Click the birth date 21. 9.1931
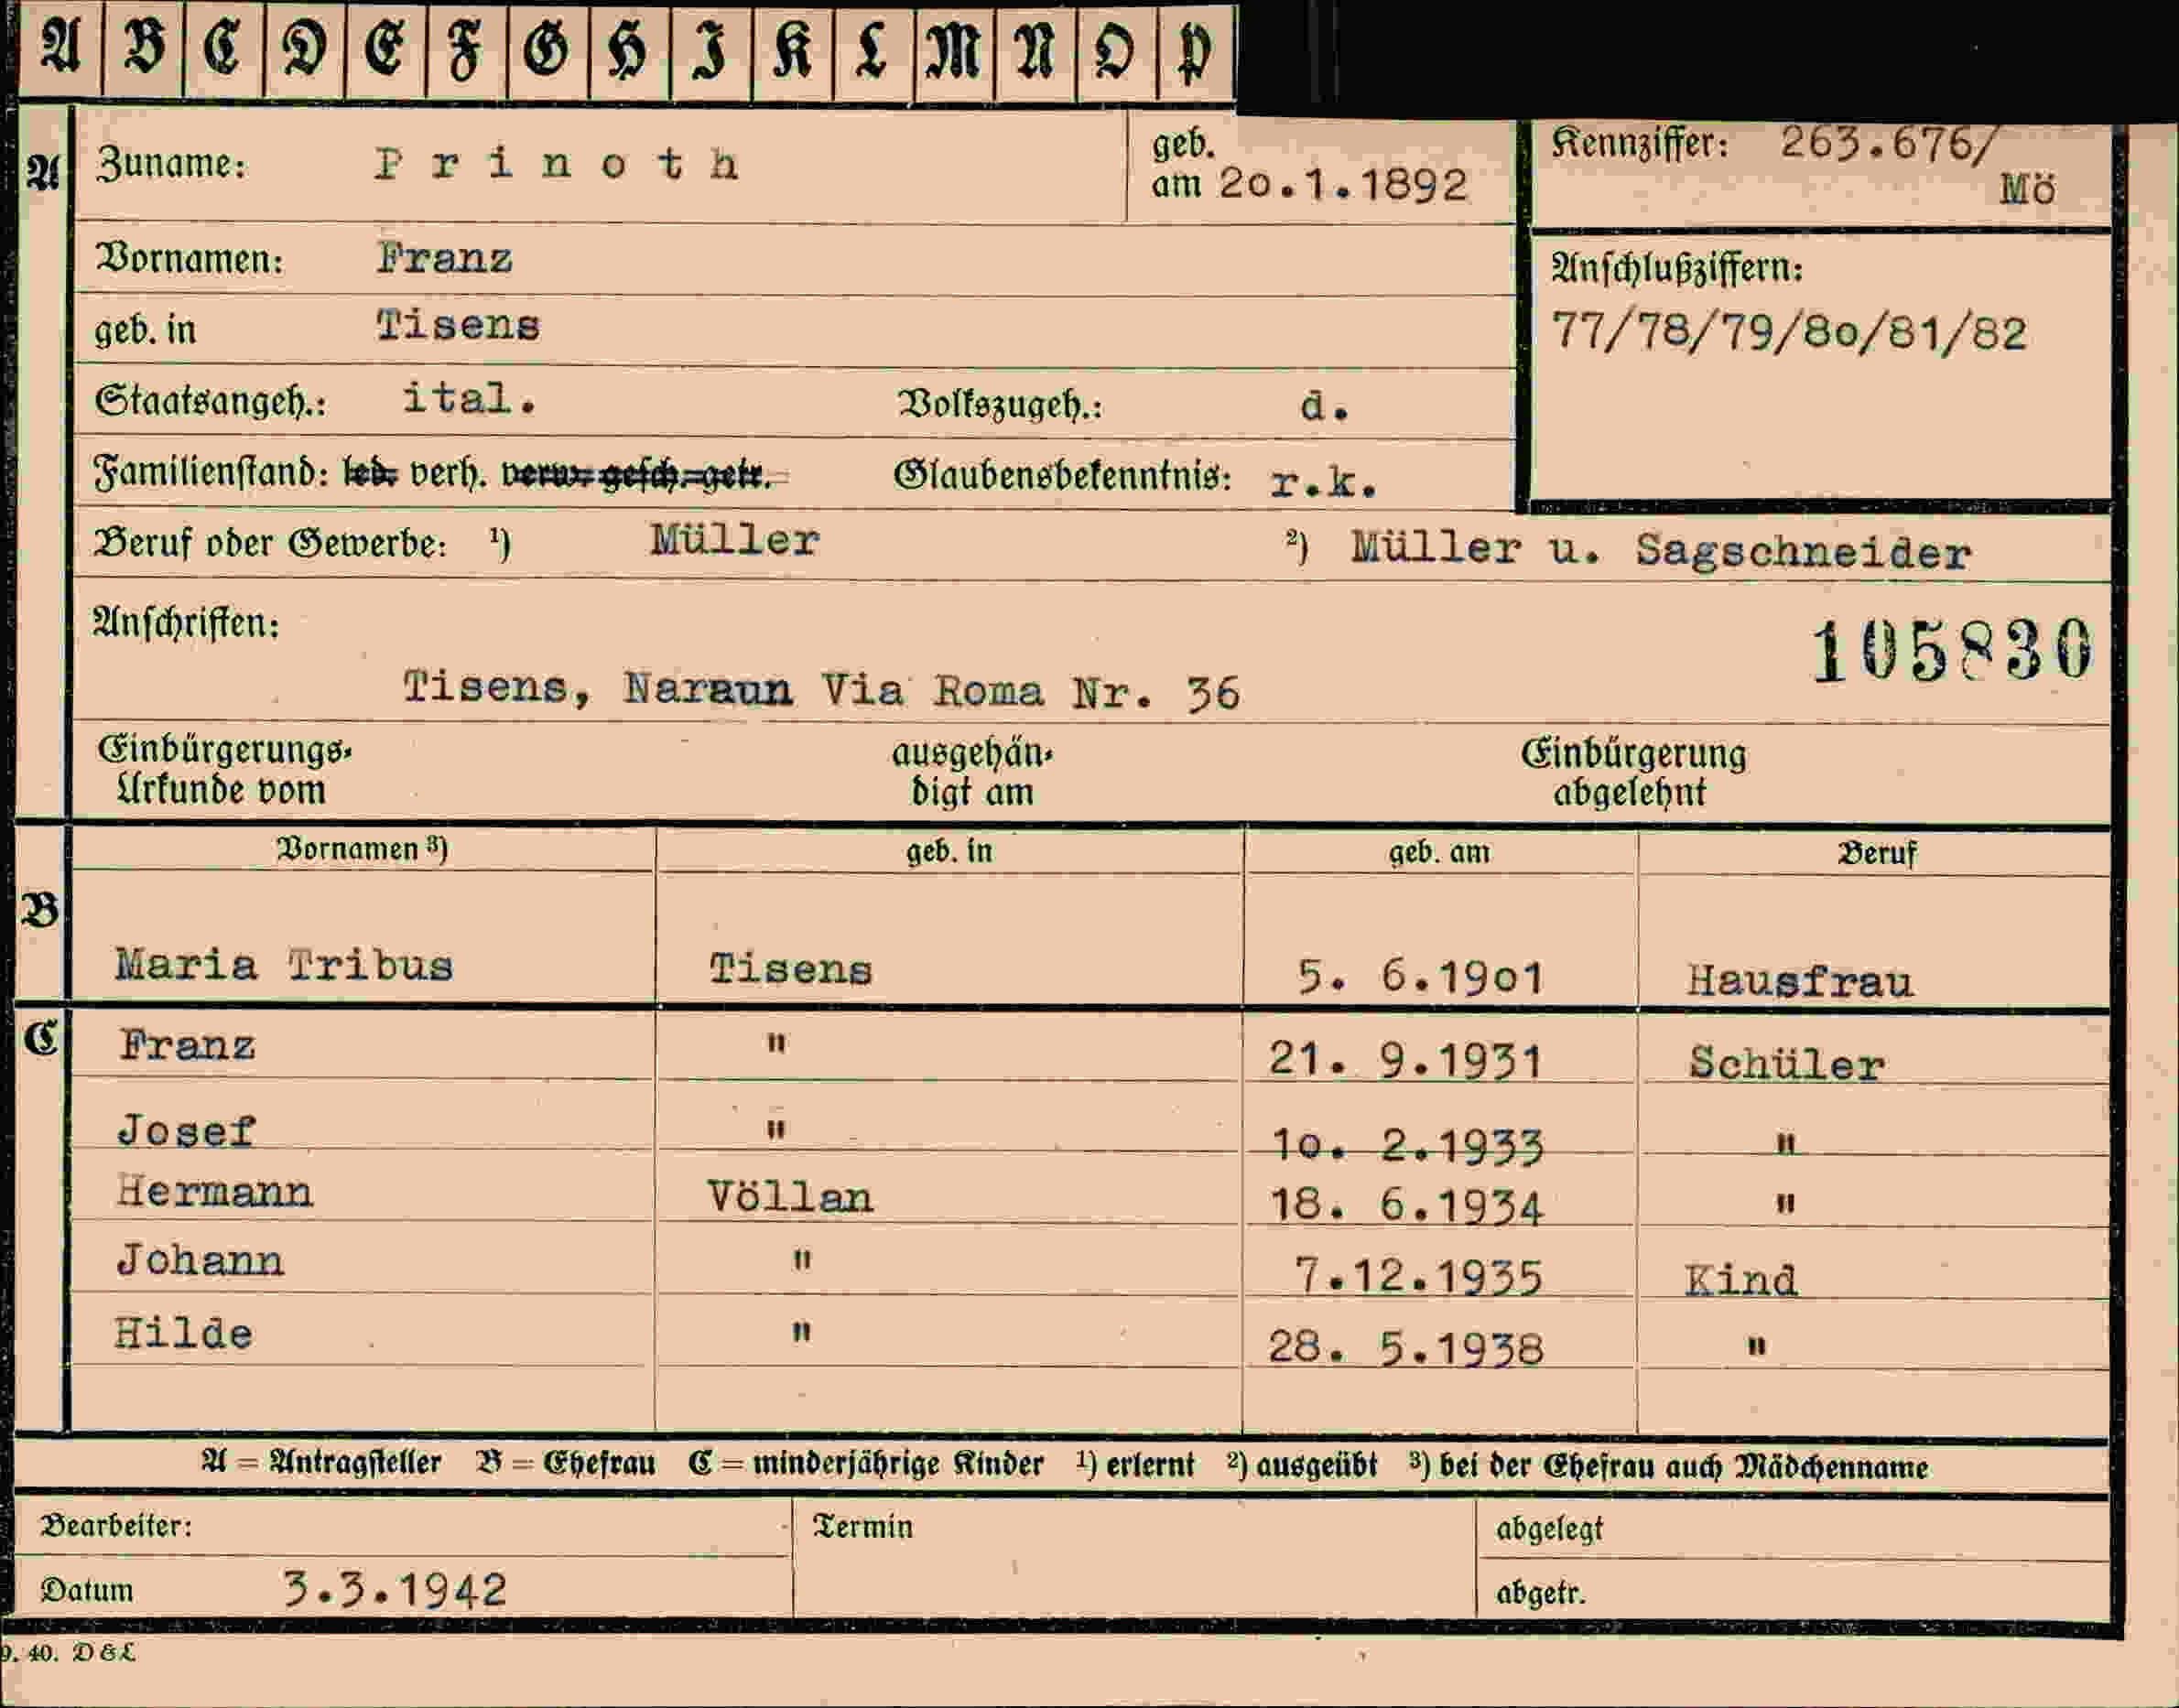2179x1708 pixels. [x=1405, y=1059]
